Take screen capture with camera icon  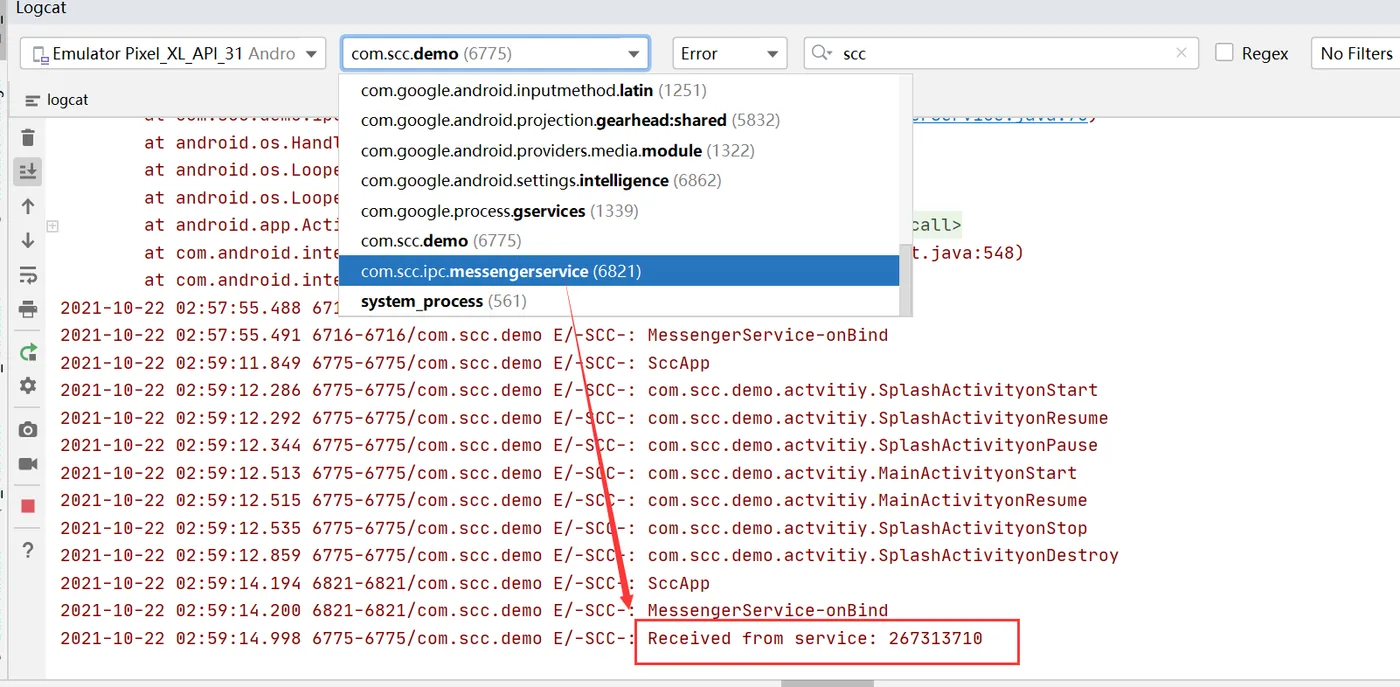28,430
